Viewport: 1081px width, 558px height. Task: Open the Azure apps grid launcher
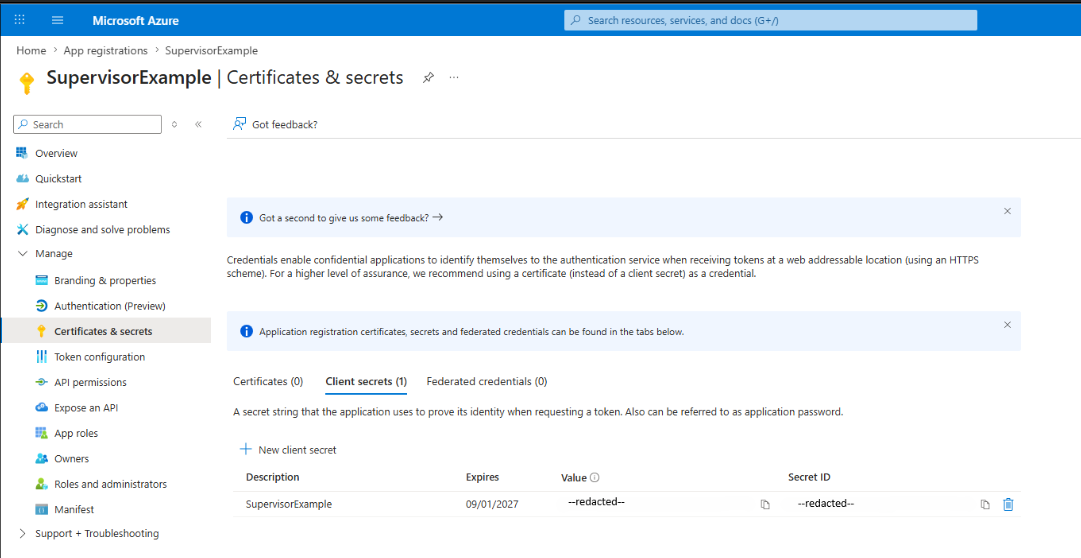[x=19, y=20]
